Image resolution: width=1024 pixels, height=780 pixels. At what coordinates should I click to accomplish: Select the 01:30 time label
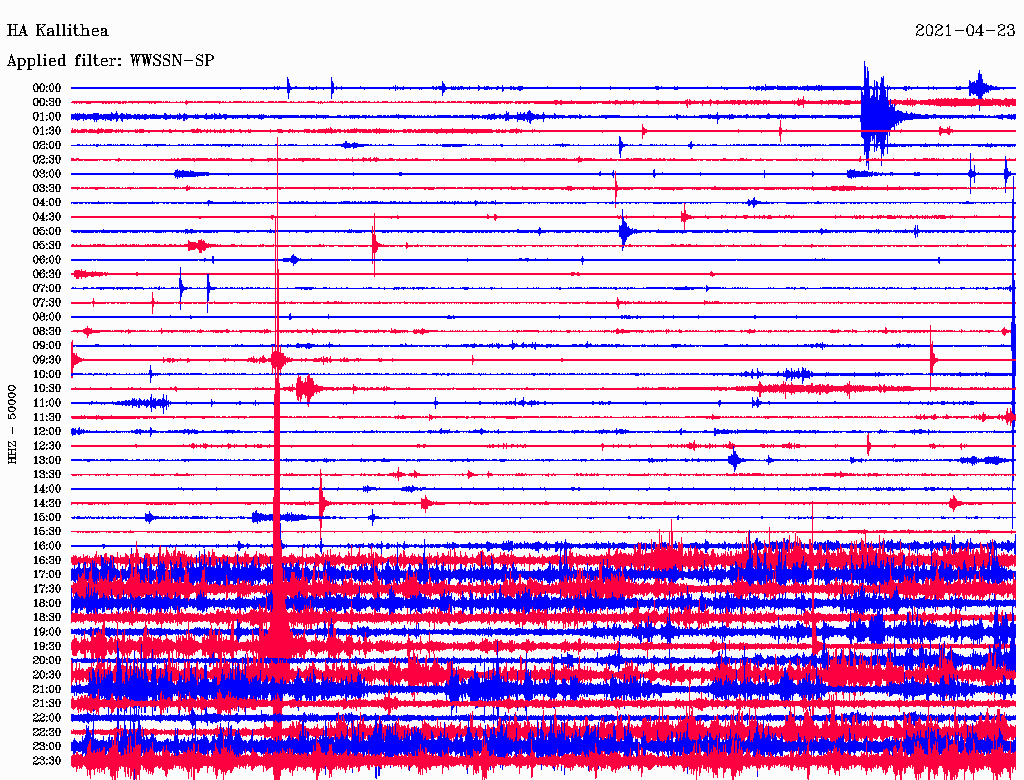coord(47,131)
